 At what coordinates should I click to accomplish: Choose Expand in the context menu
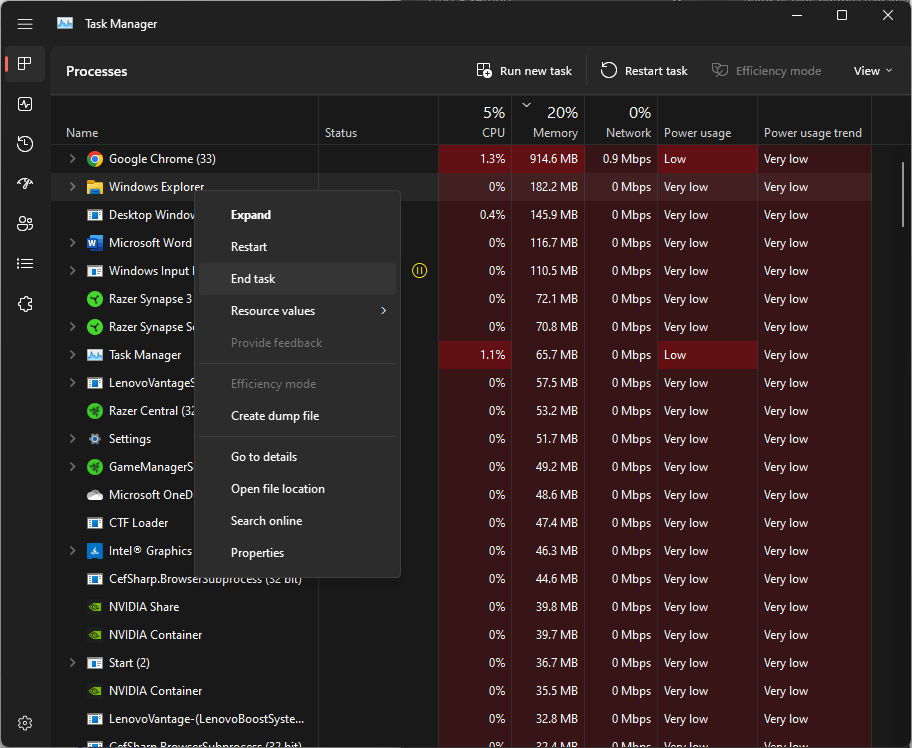(x=297, y=215)
